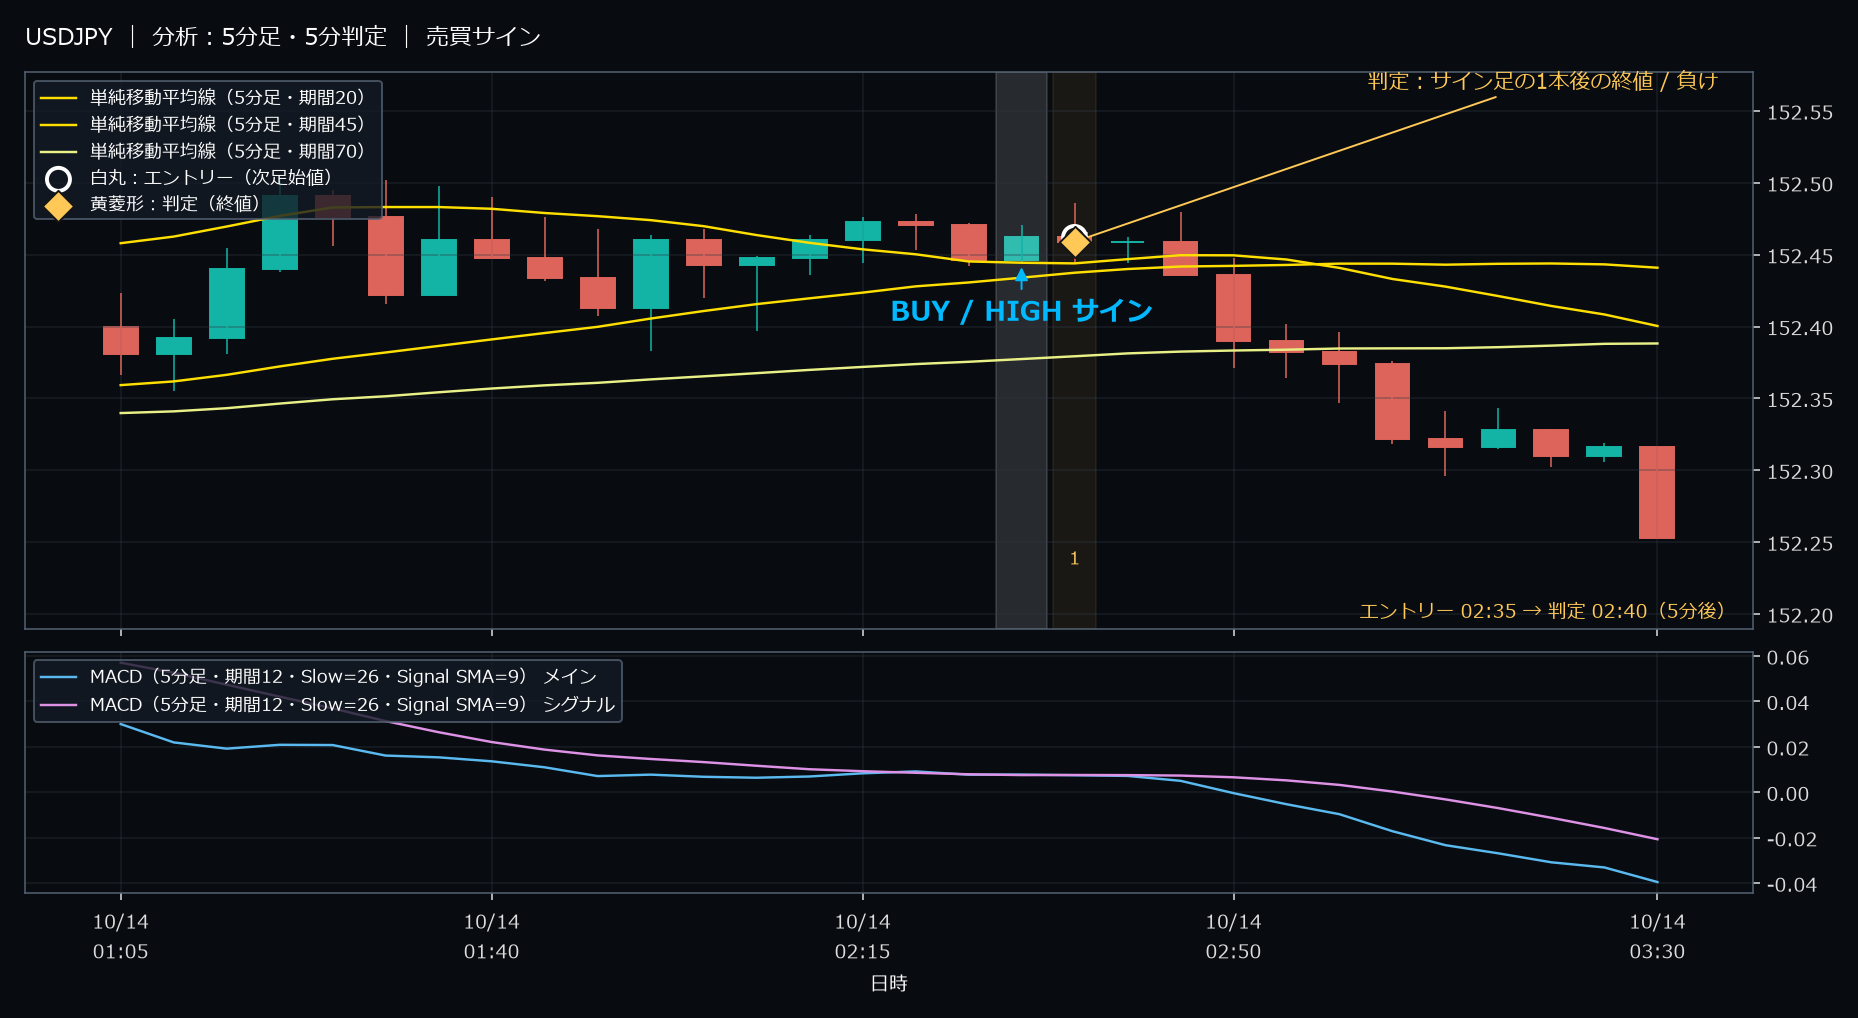Viewport: 1858px width, 1018px height.
Task: Click the 0.02 MACD axis label
Action: (x=1788, y=749)
